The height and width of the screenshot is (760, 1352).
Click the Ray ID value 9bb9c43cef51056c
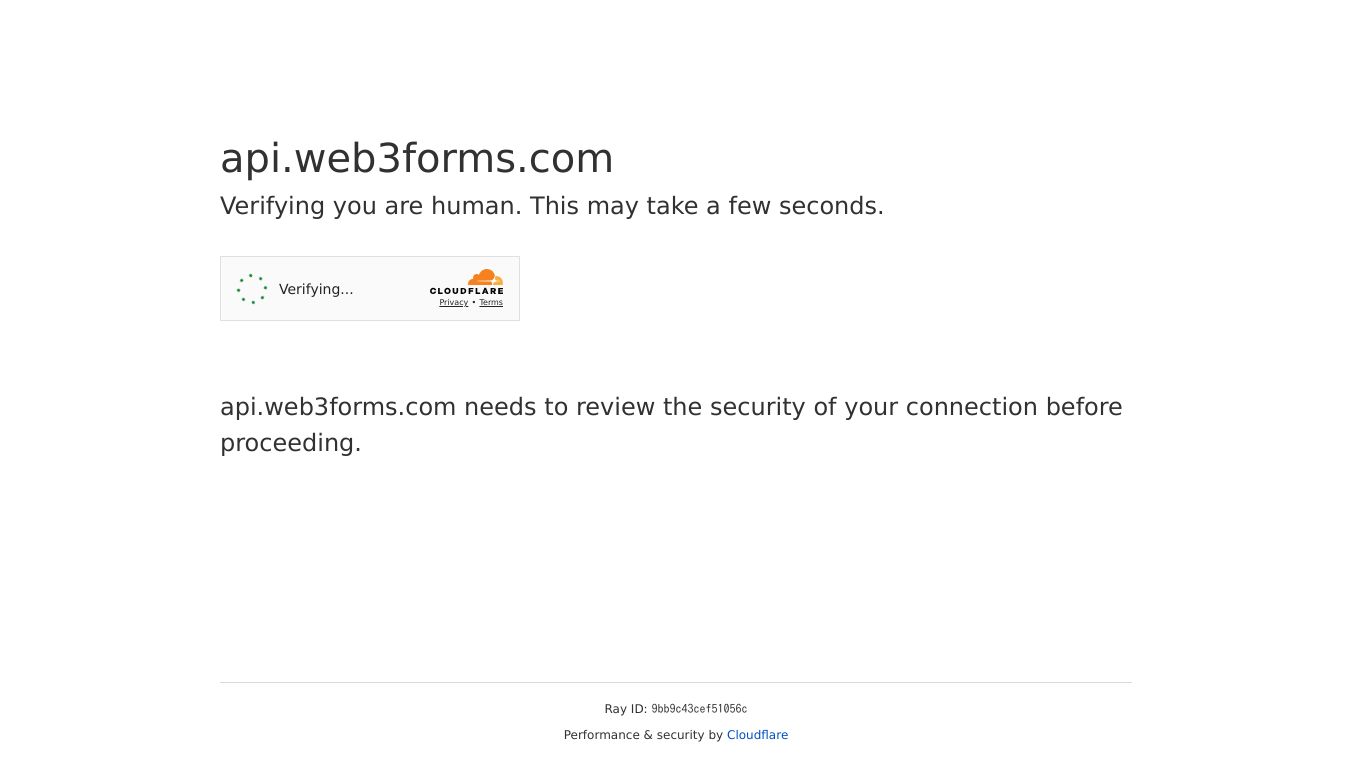pyautogui.click(x=699, y=709)
